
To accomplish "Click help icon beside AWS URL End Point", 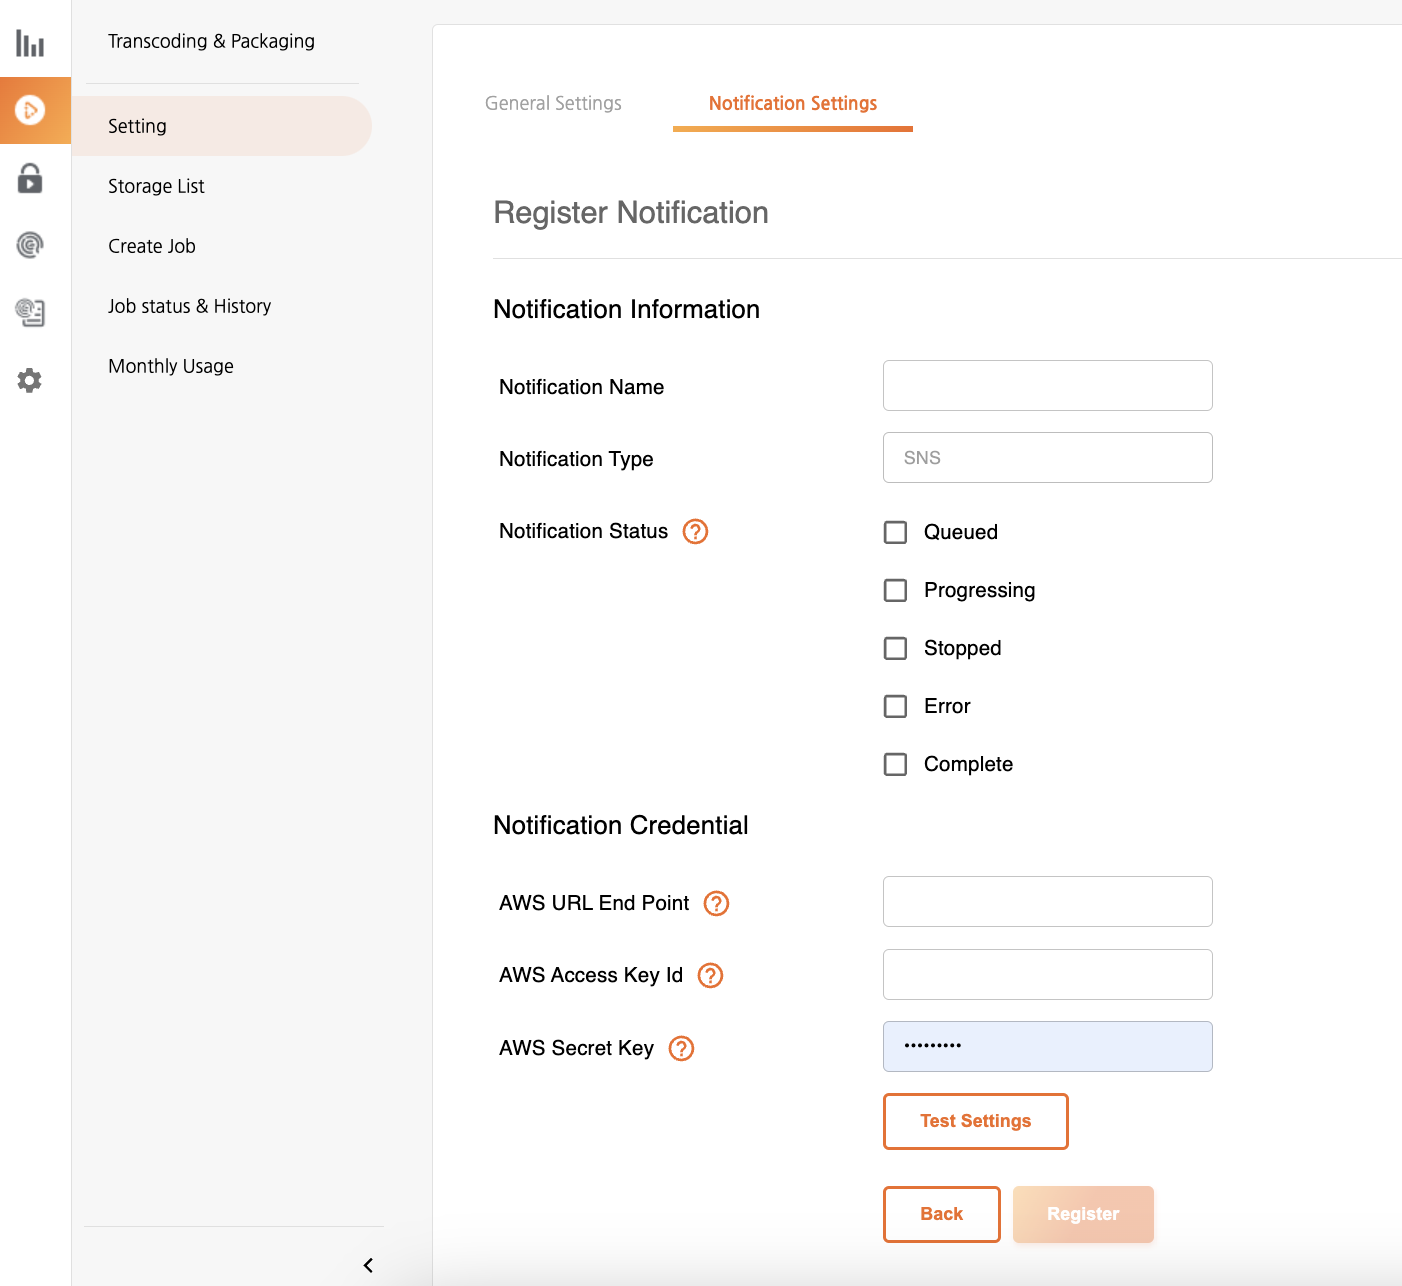I will 716,903.
